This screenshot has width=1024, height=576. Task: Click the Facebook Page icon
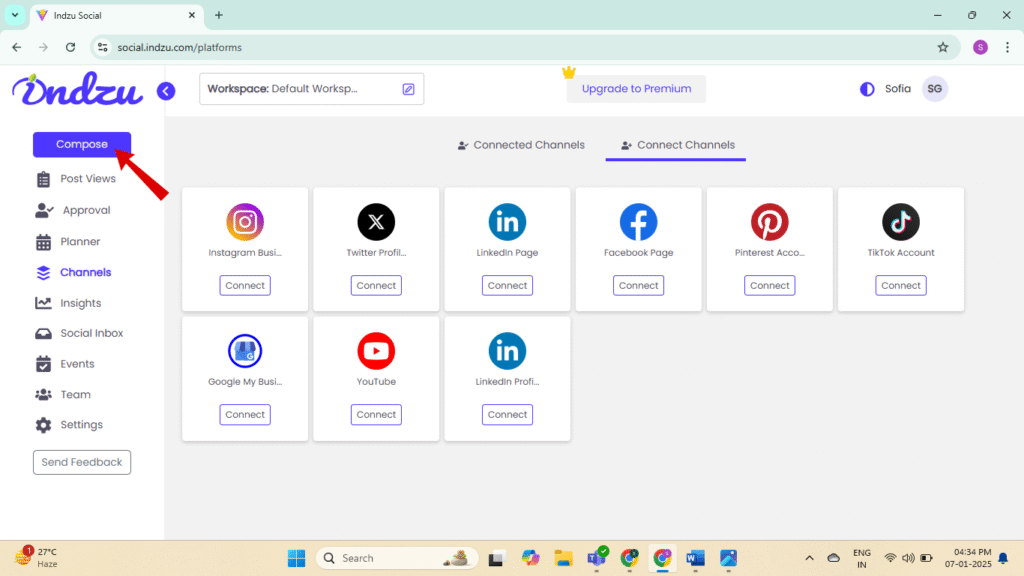tap(639, 222)
